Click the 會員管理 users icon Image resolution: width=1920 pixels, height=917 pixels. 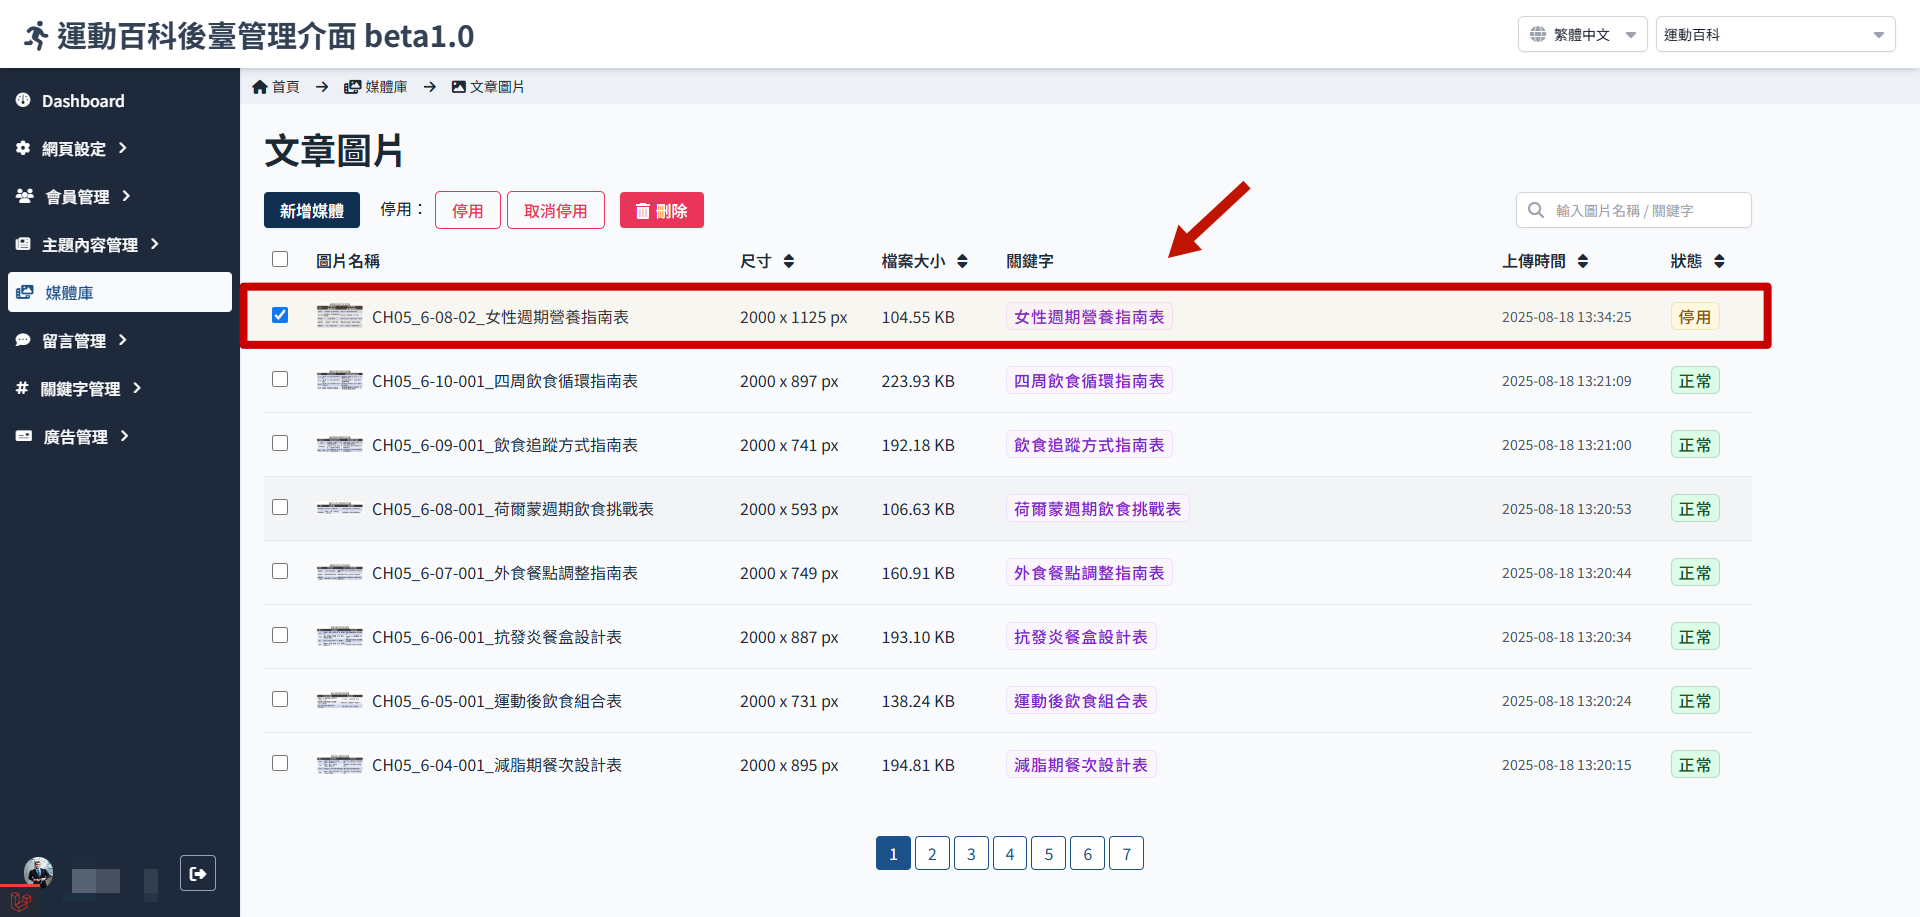pyautogui.click(x=25, y=196)
